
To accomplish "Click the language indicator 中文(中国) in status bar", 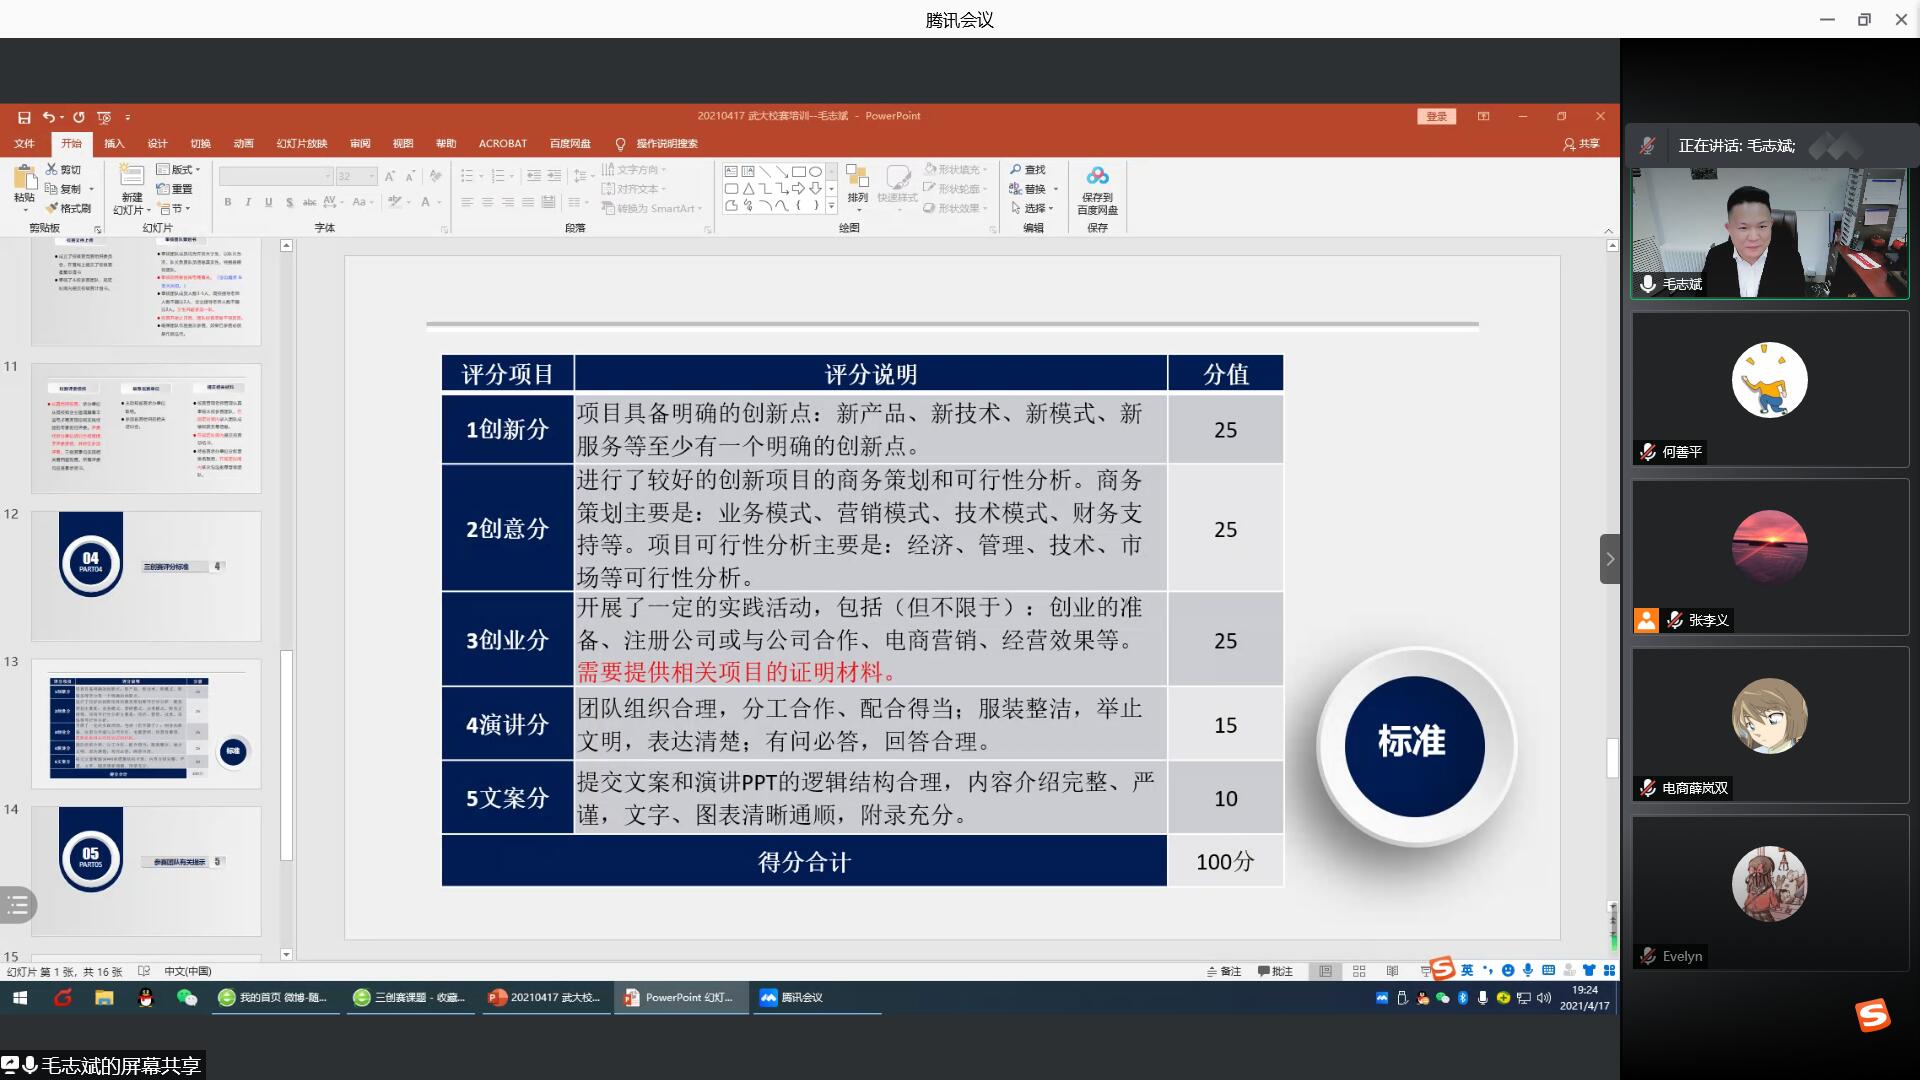I will (x=188, y=971).
